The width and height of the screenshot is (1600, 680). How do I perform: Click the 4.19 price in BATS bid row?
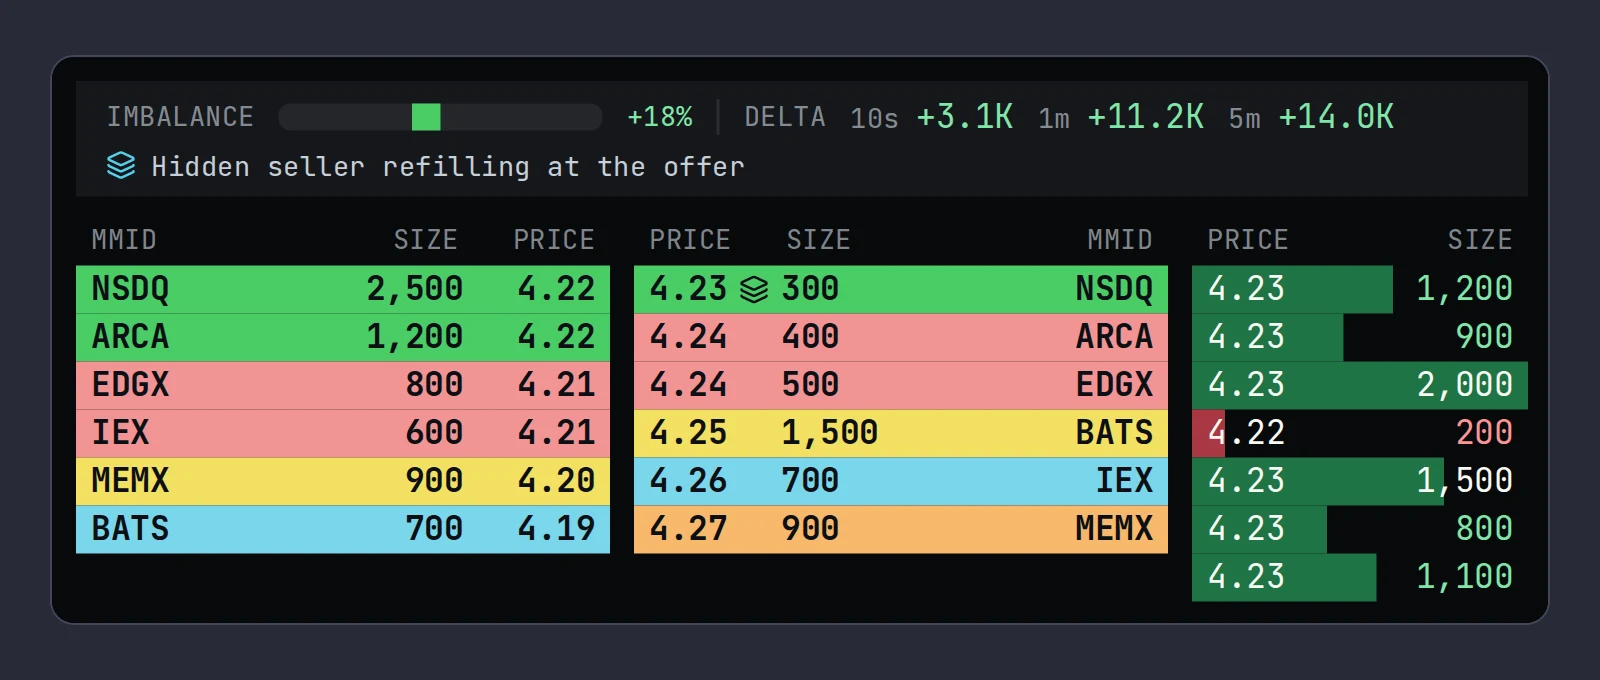pyautogui.click(x=557, y=529)
